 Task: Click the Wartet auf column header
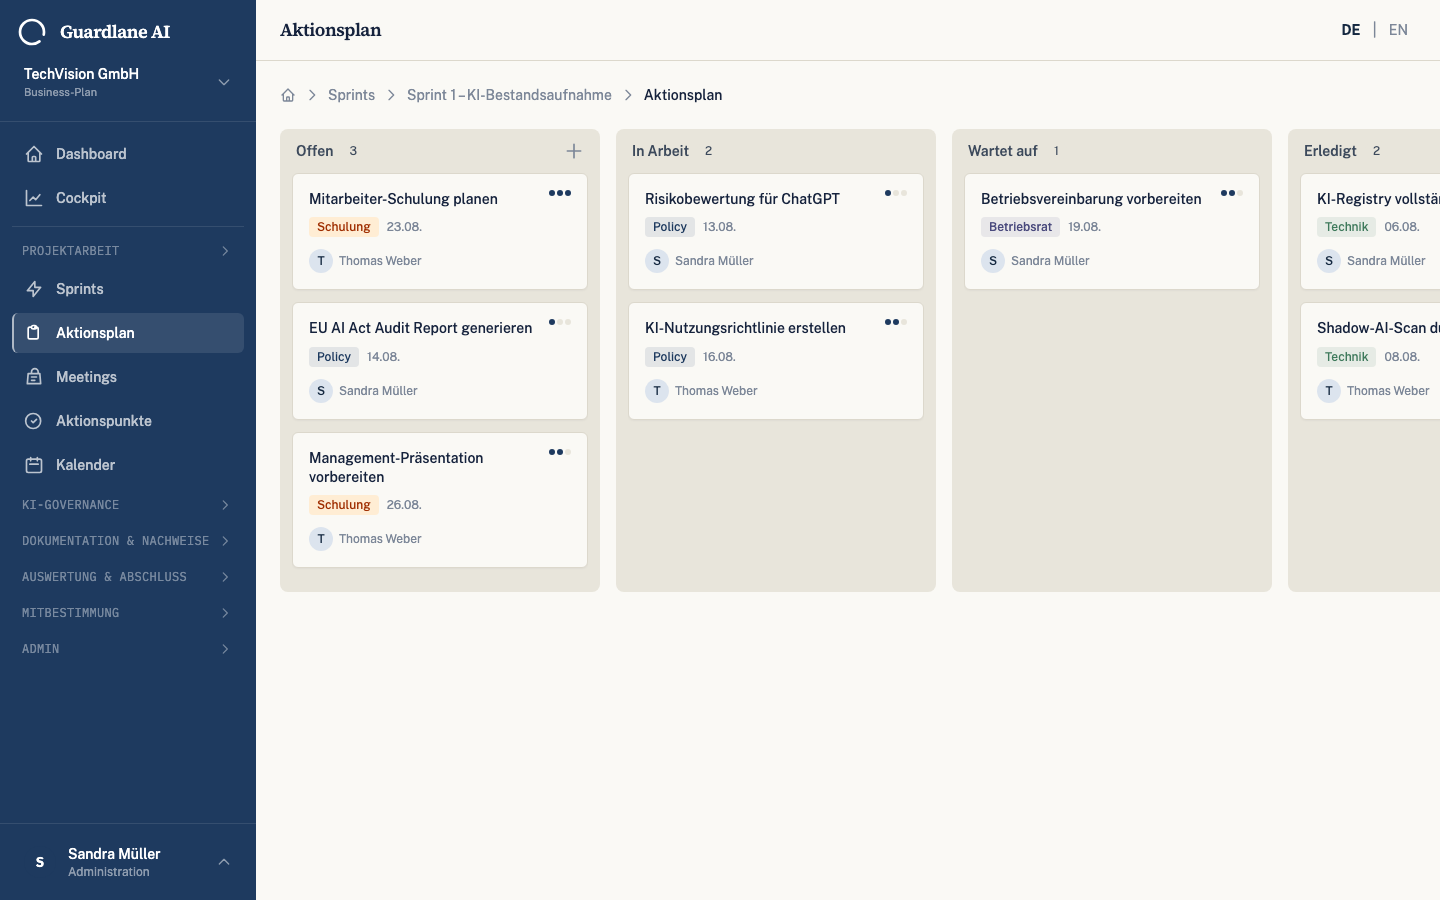(1003, 151)
